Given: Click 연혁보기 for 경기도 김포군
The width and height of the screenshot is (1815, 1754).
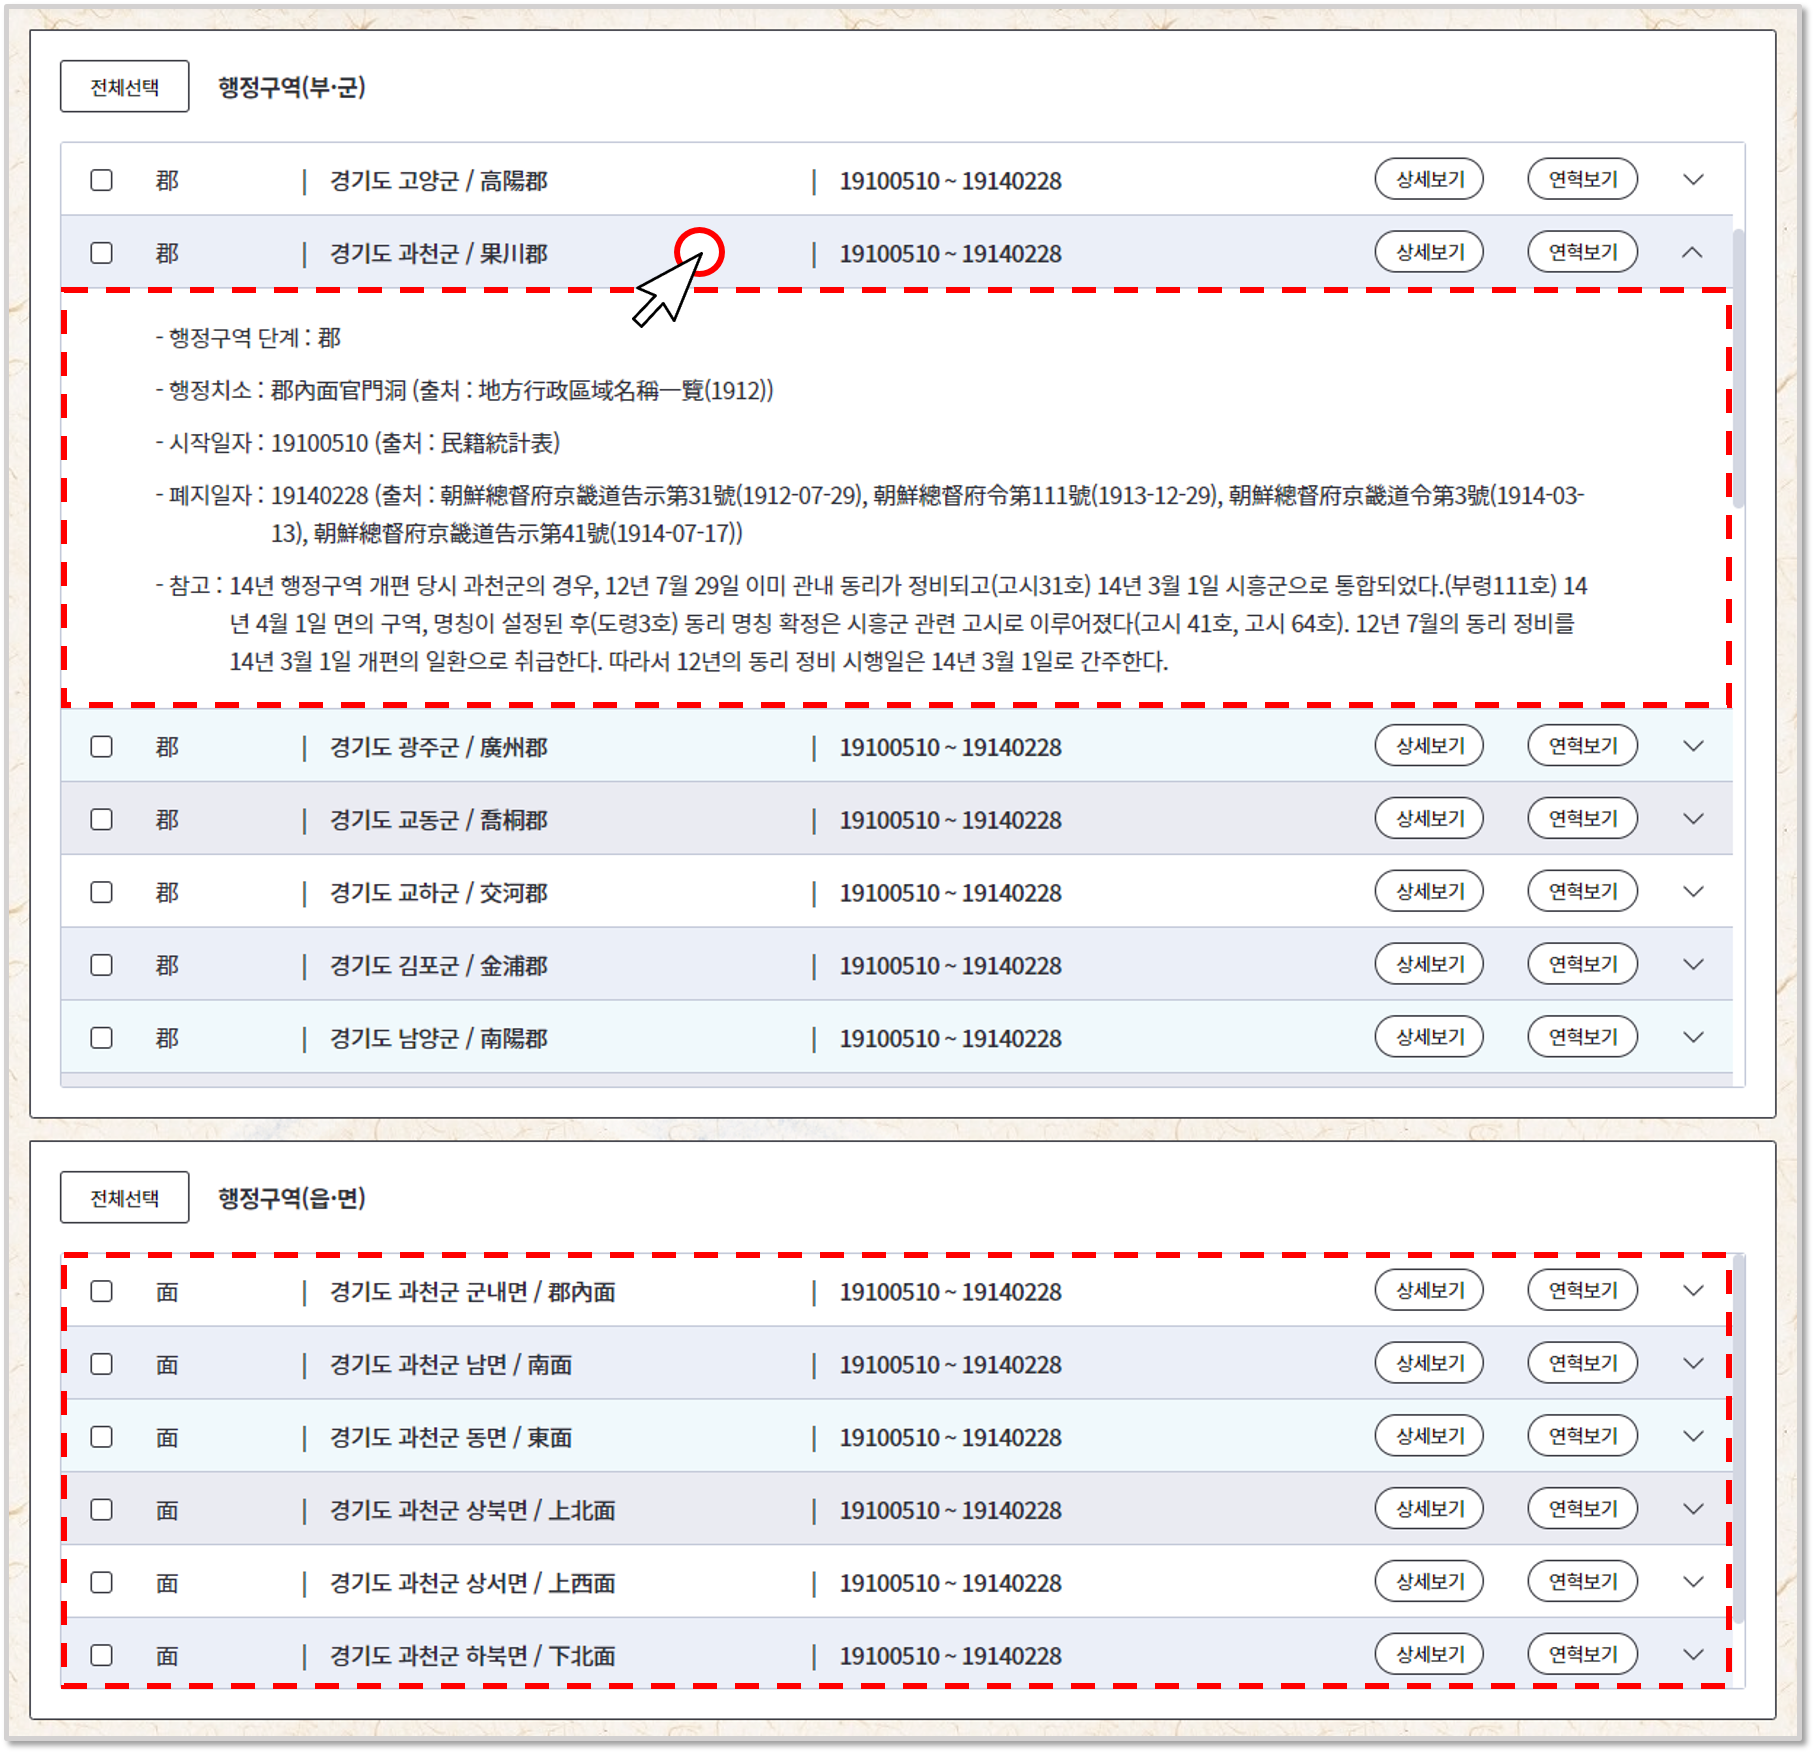Looking at the screenshot, I should (1583, 964).
